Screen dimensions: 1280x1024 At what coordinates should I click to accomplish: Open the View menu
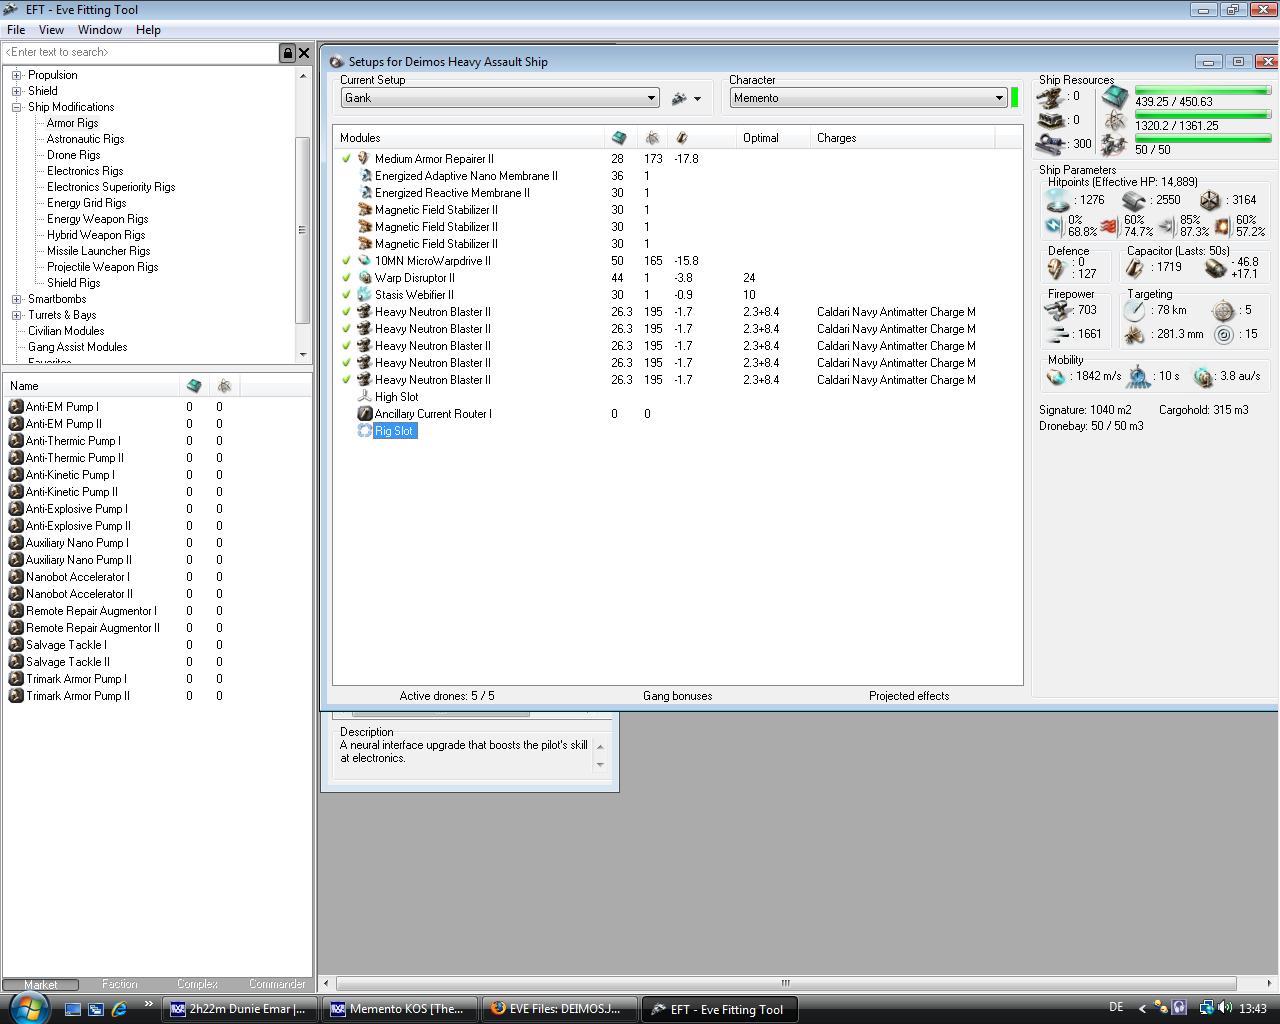point(51,30)
